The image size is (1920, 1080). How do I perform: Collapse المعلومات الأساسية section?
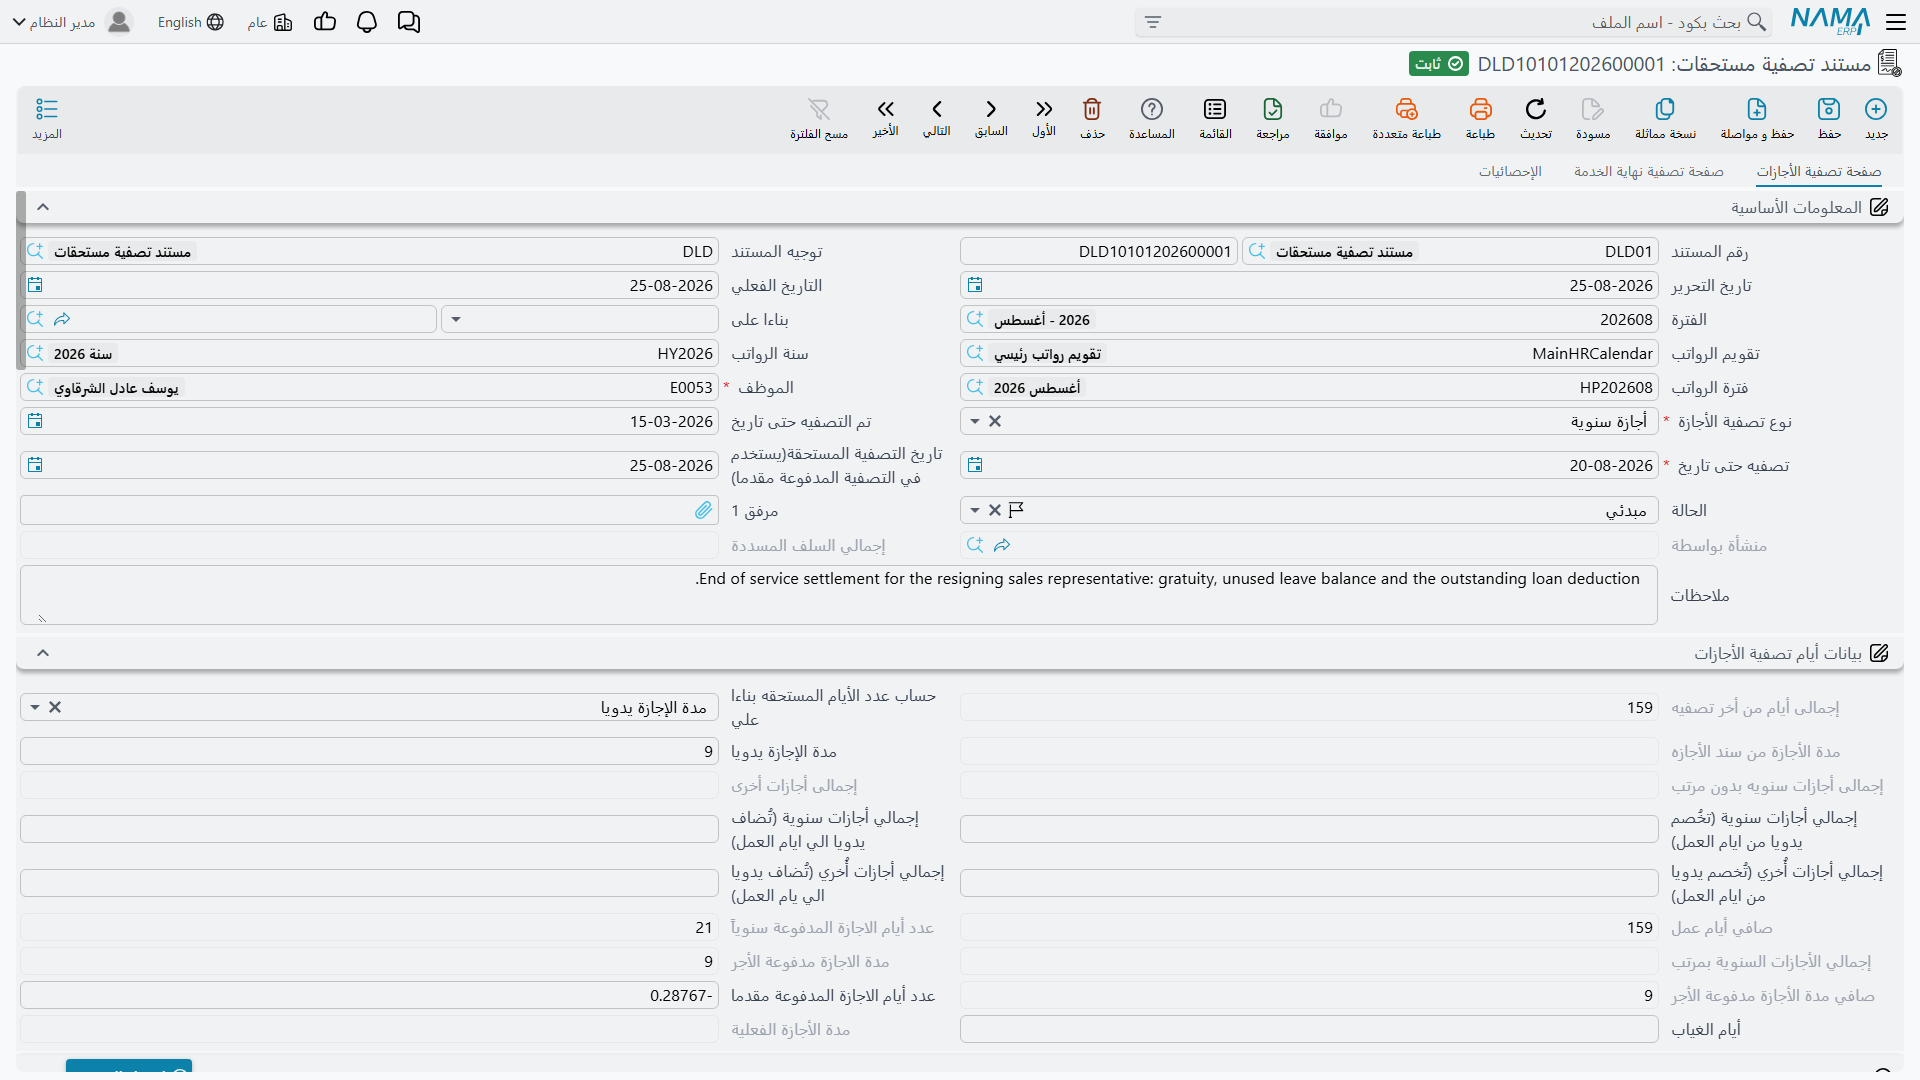[x=43, y=207]
